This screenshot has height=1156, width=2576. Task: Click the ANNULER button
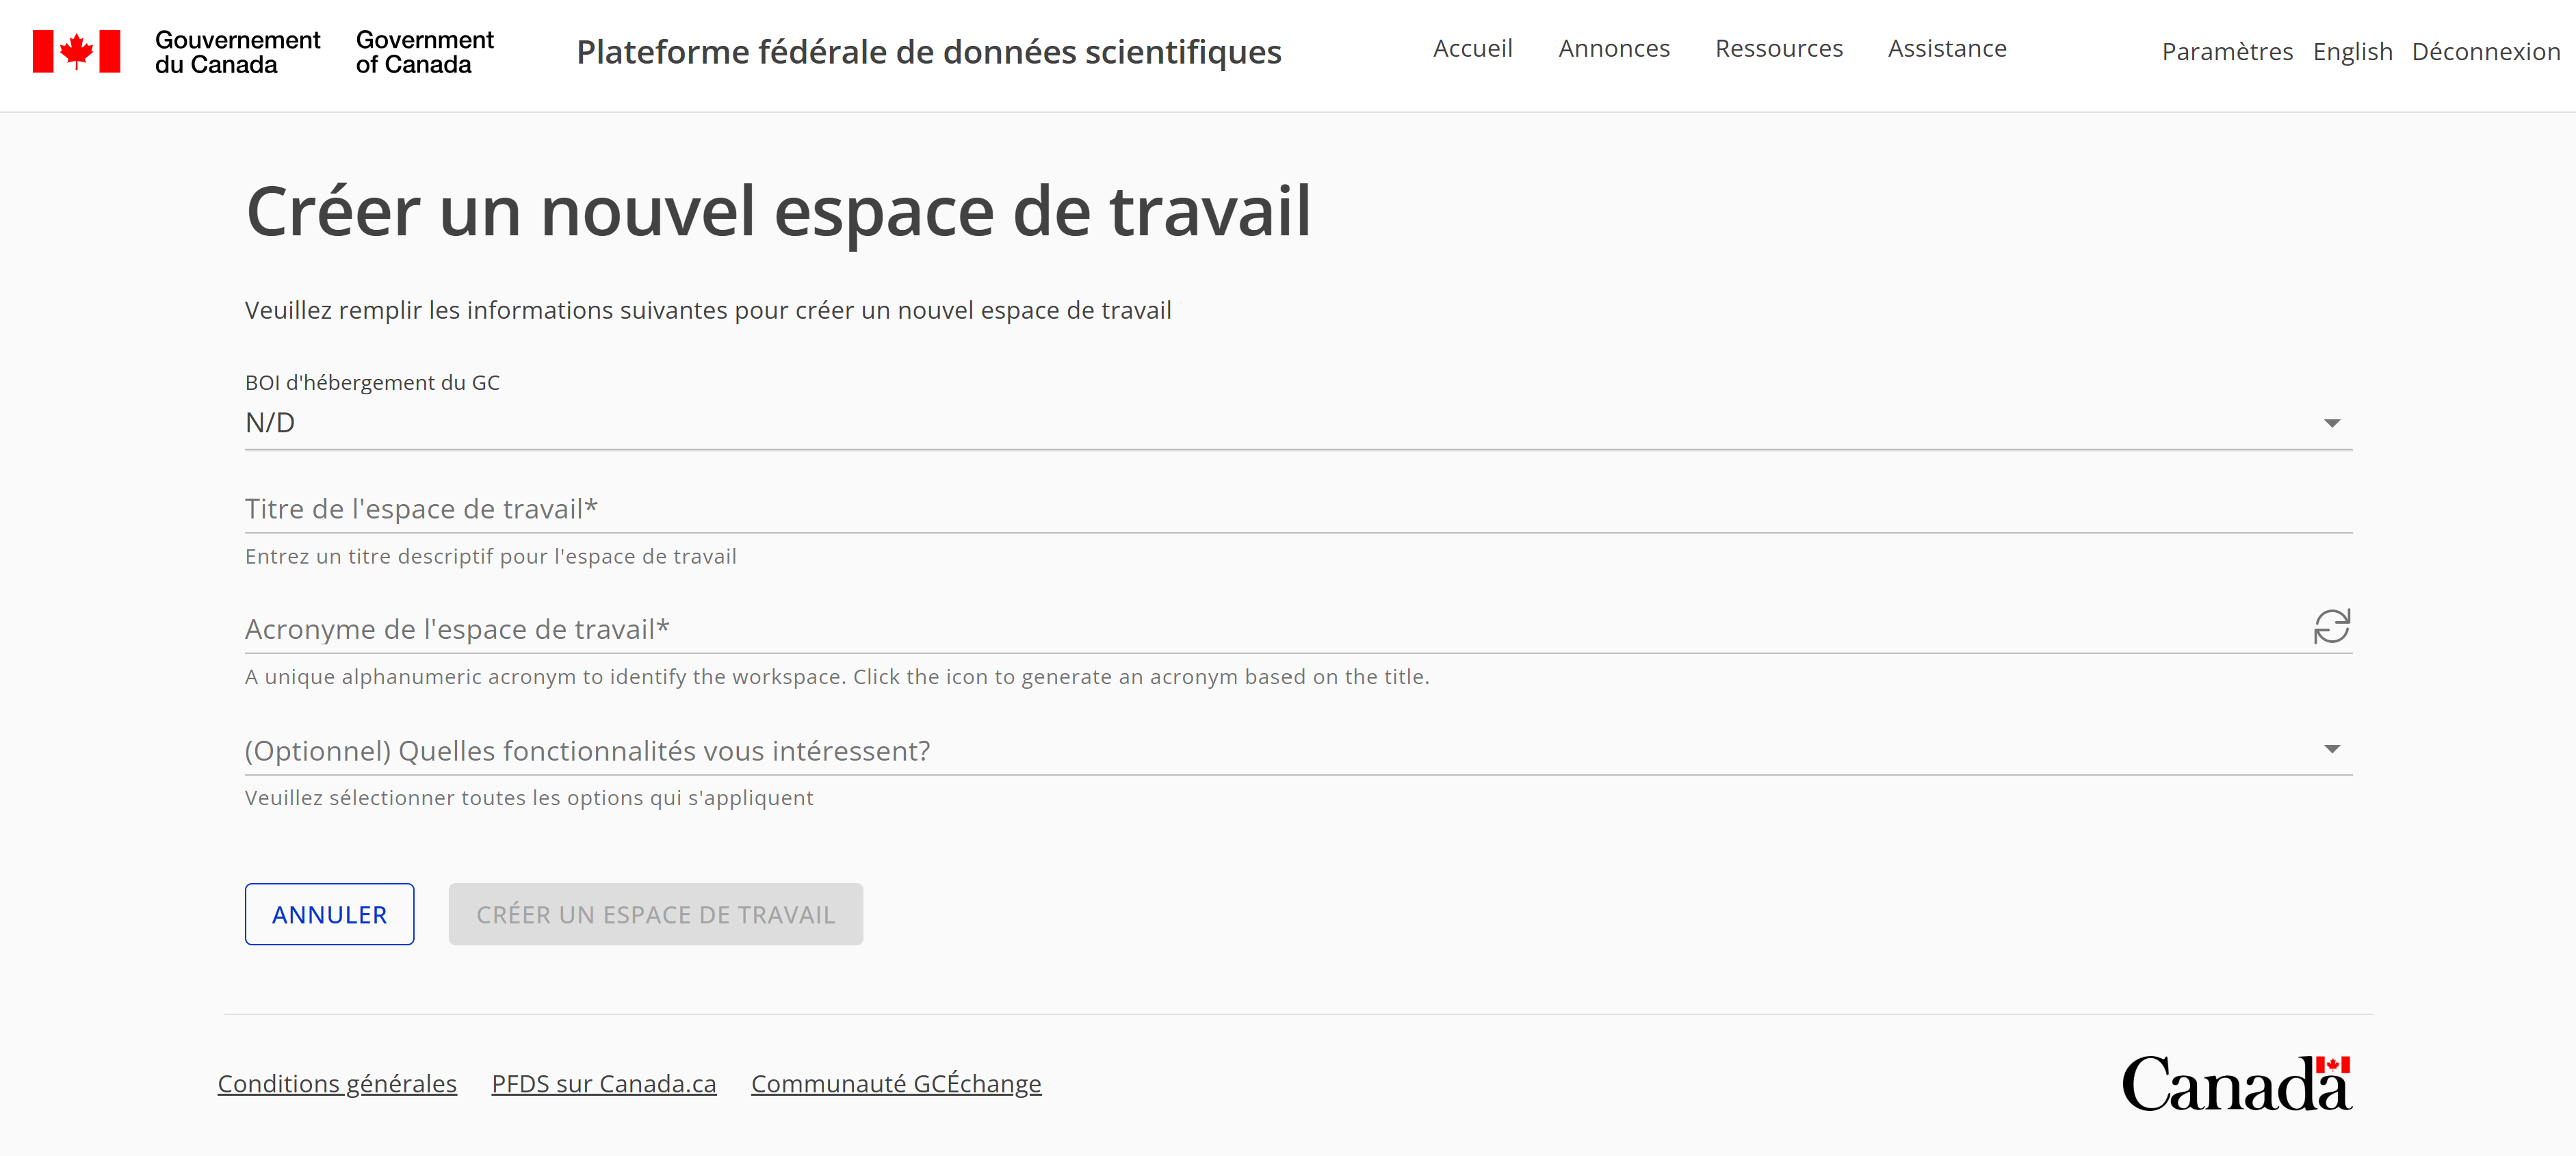pyautogui.click(x=329, y=913)
